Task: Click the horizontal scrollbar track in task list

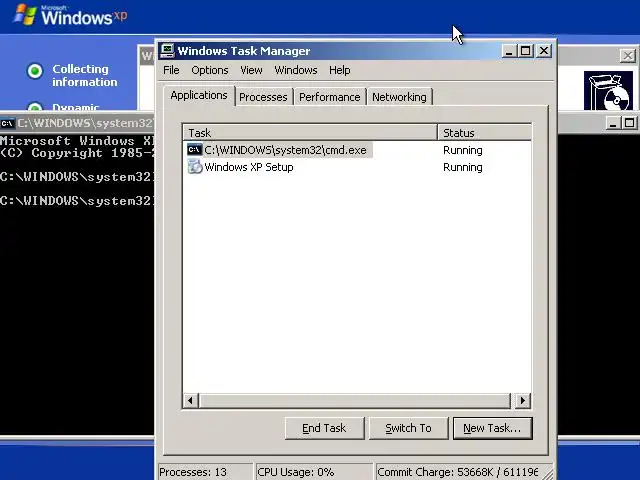Action: [355, 400]
